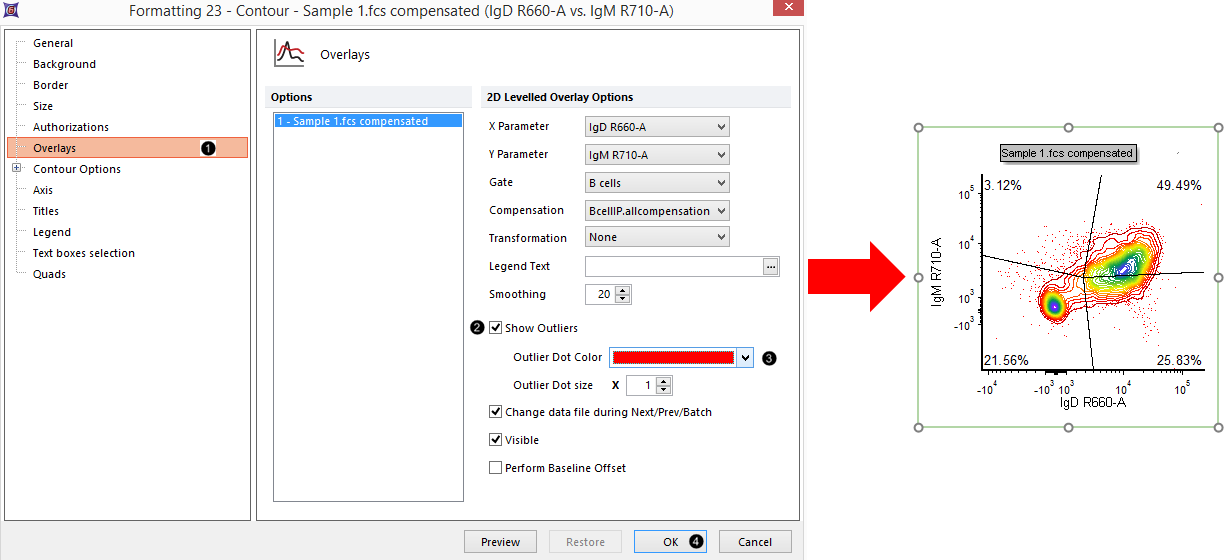Image resolution: width=1225 pixels, height=560 pixels.
Task: Open the Transformation dropdown
Action: coord(657,238)
